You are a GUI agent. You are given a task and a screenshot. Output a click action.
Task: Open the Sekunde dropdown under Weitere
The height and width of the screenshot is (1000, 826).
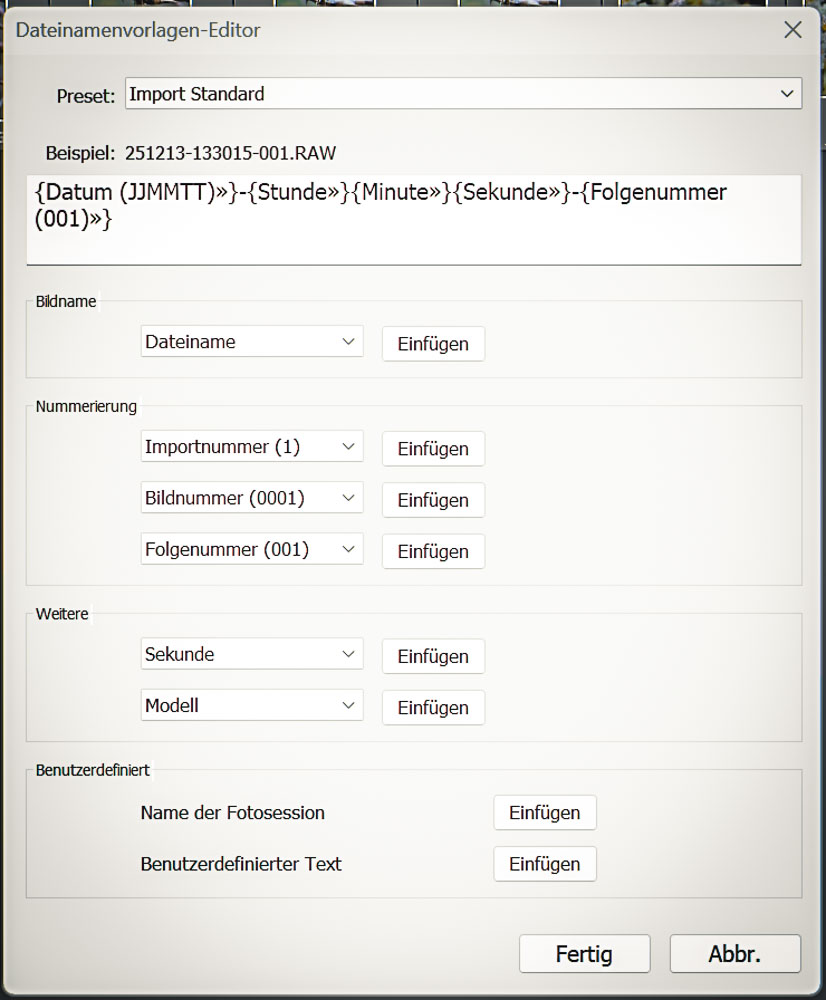(251, 655)
